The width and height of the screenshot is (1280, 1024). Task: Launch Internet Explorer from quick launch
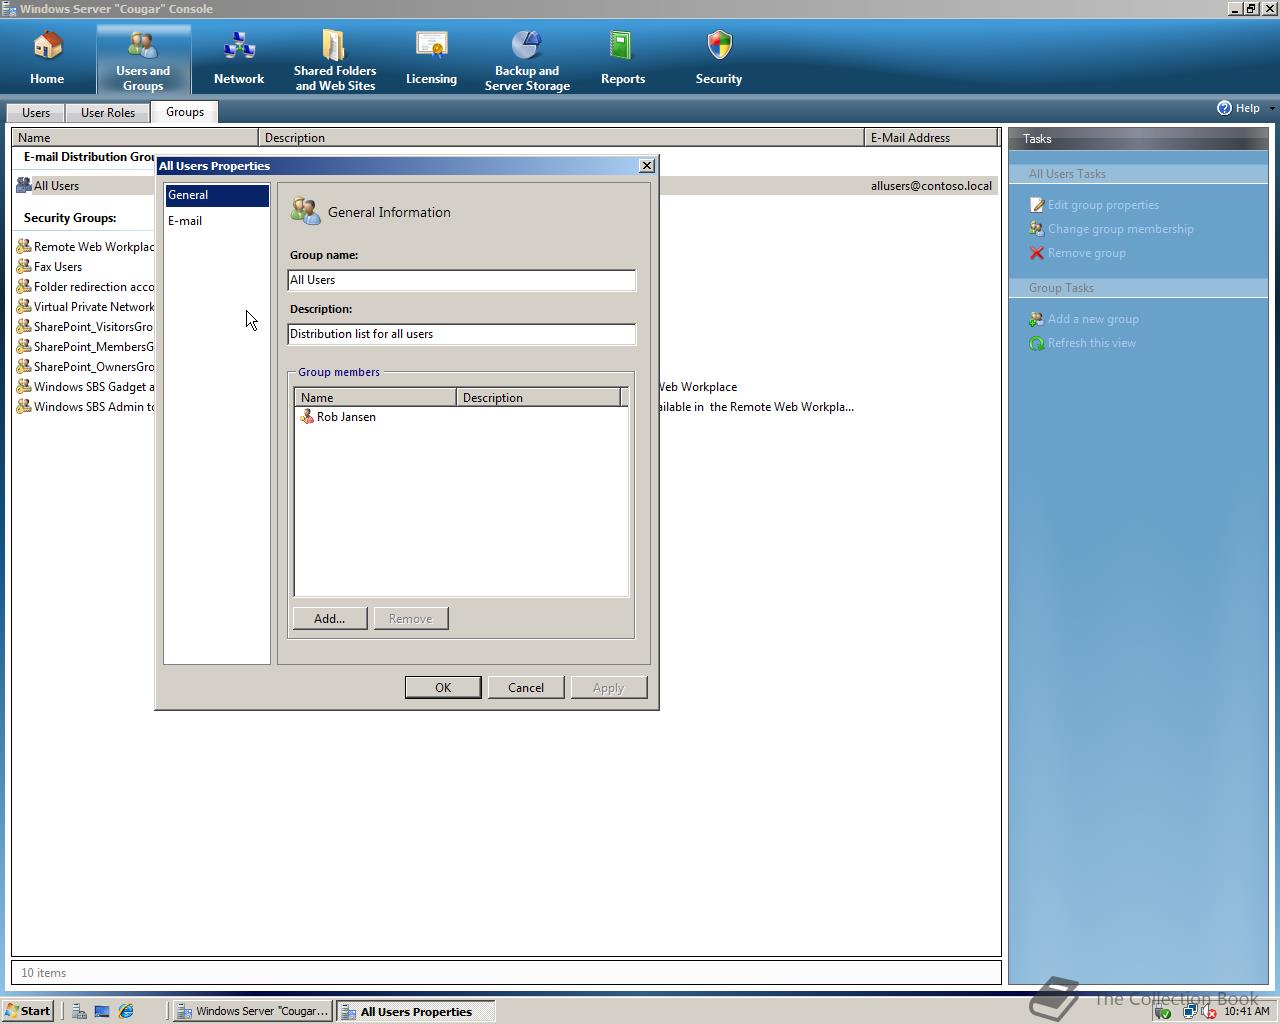(x=126, y=1011)
